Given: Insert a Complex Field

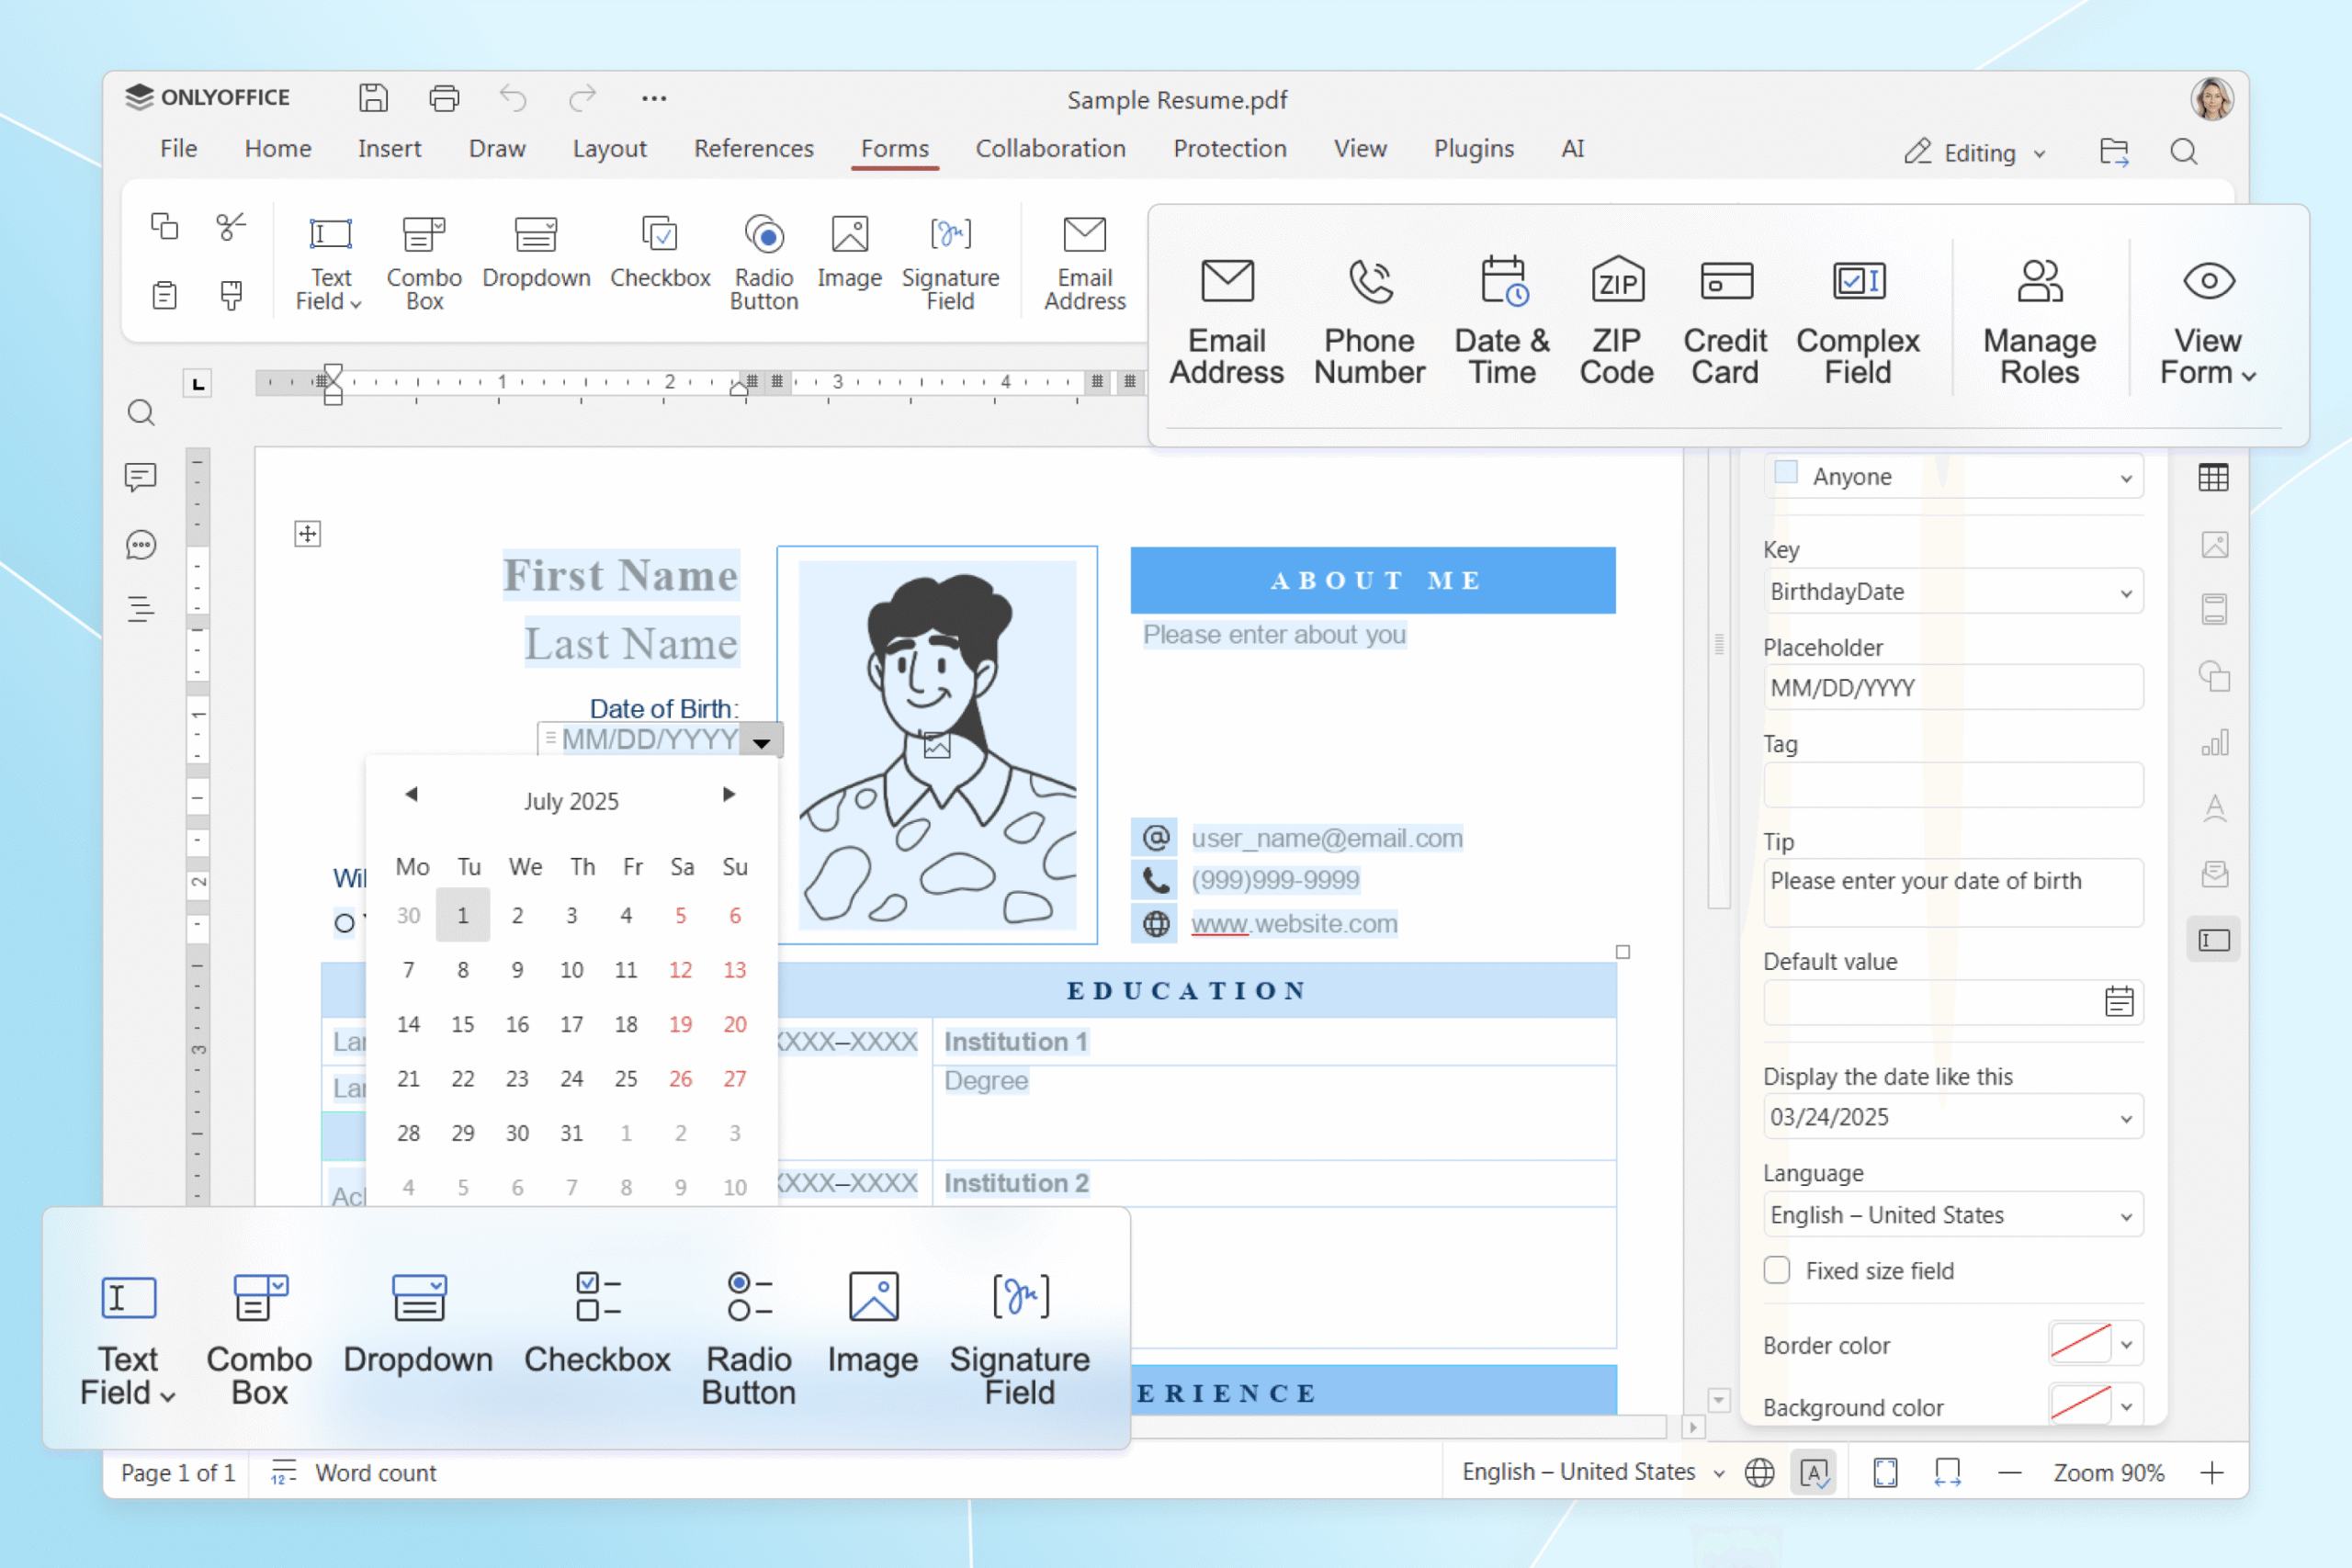Looking at the screenshot, I should click(1858, 321).
